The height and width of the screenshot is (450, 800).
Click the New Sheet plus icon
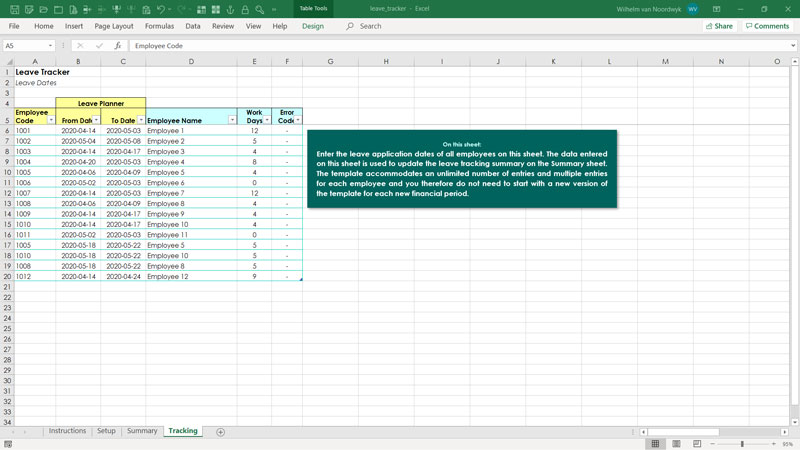[x=220, y=432]
